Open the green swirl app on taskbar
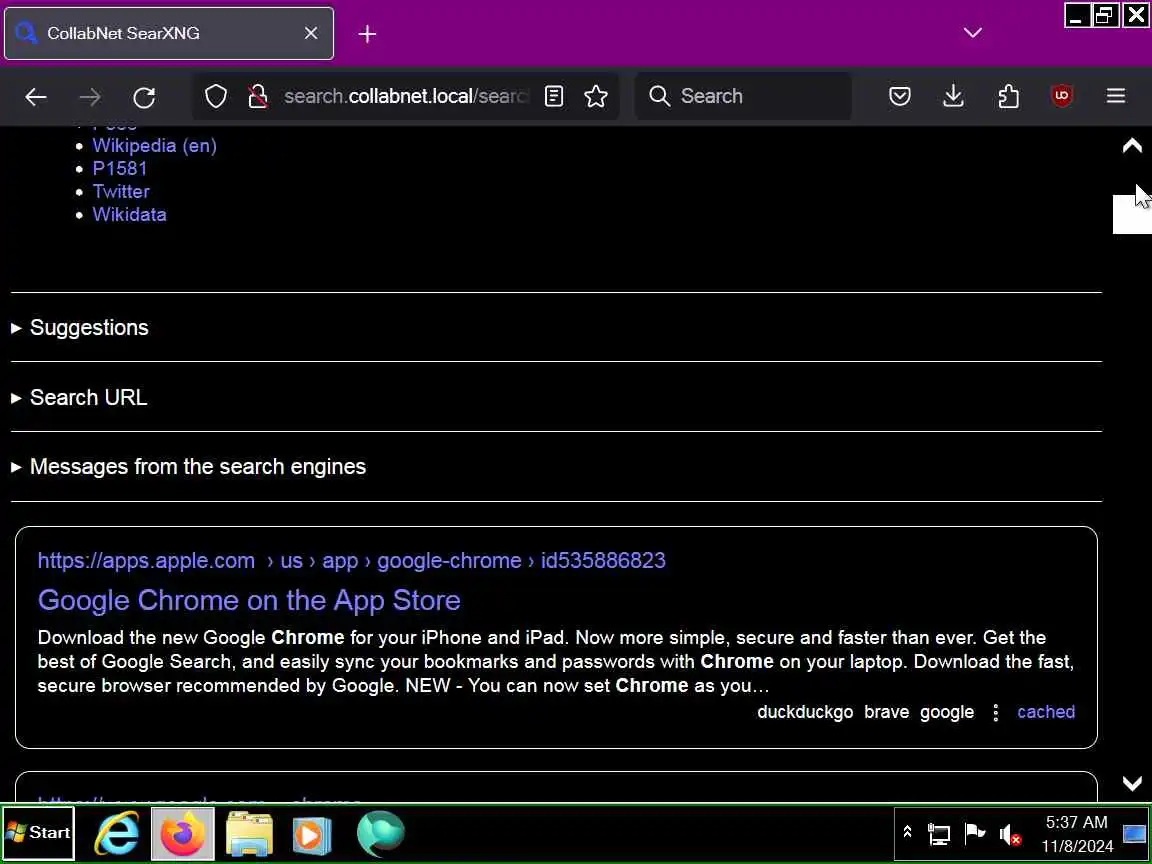 pos(381,833)
